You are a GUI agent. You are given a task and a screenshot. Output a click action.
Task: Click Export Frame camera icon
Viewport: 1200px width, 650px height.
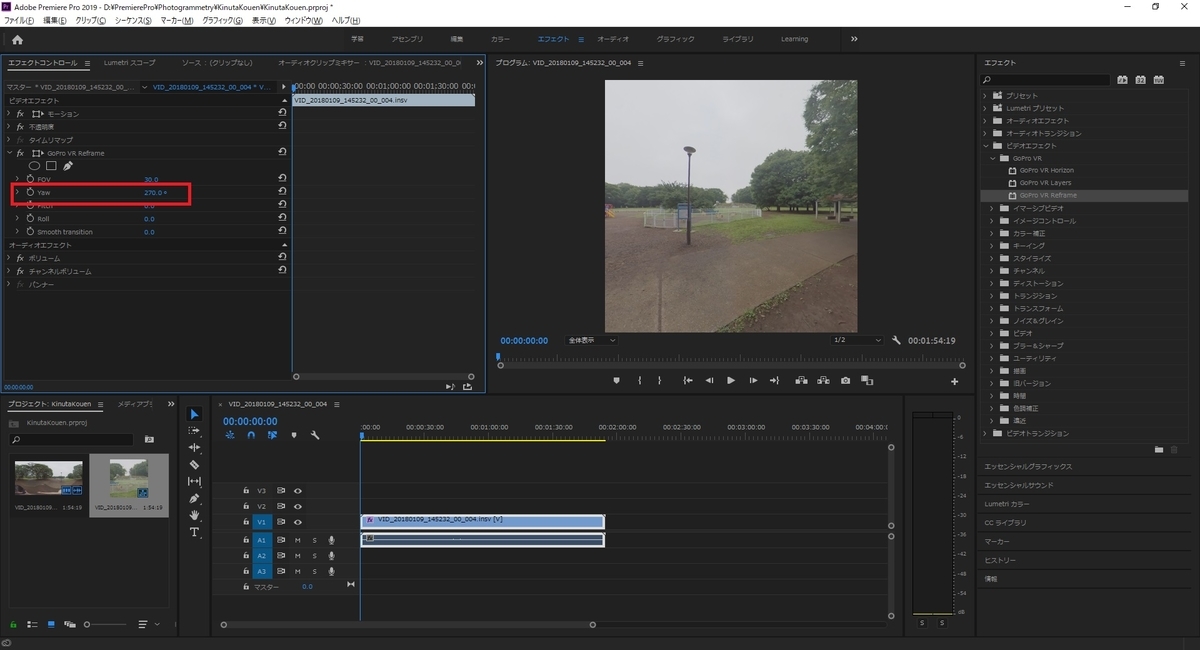pos(846,380)
